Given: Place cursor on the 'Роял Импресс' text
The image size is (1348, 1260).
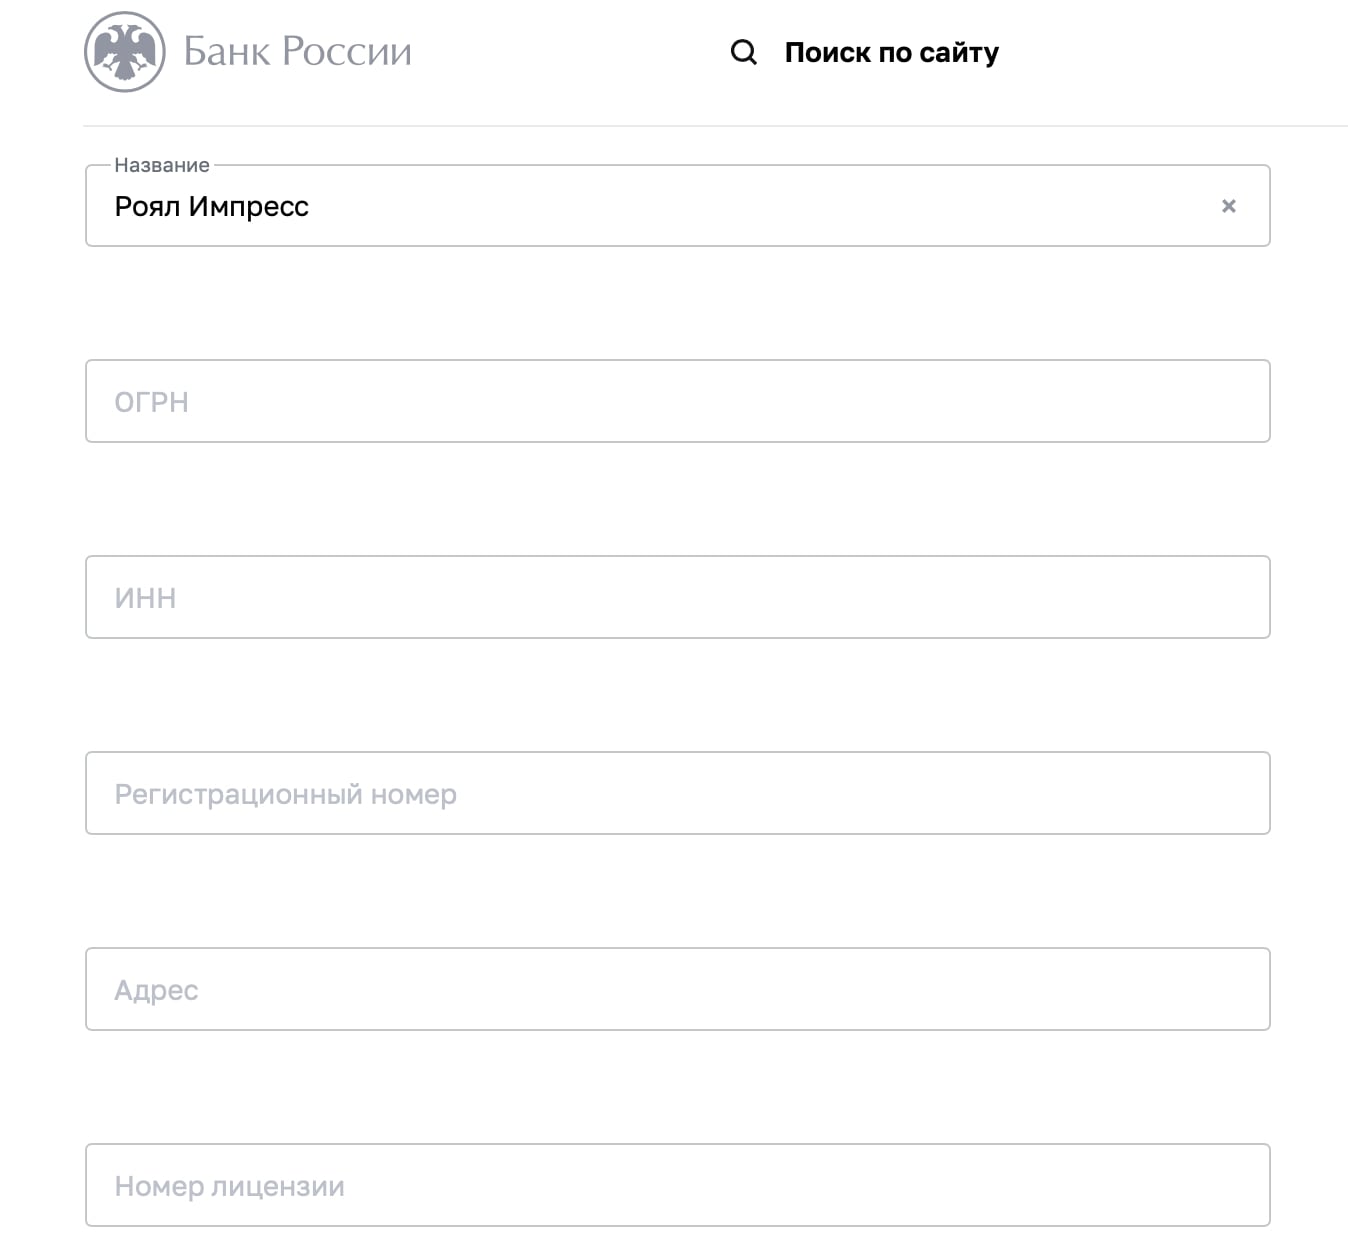Looking at the screenshot, I should [x=212, y=207].
